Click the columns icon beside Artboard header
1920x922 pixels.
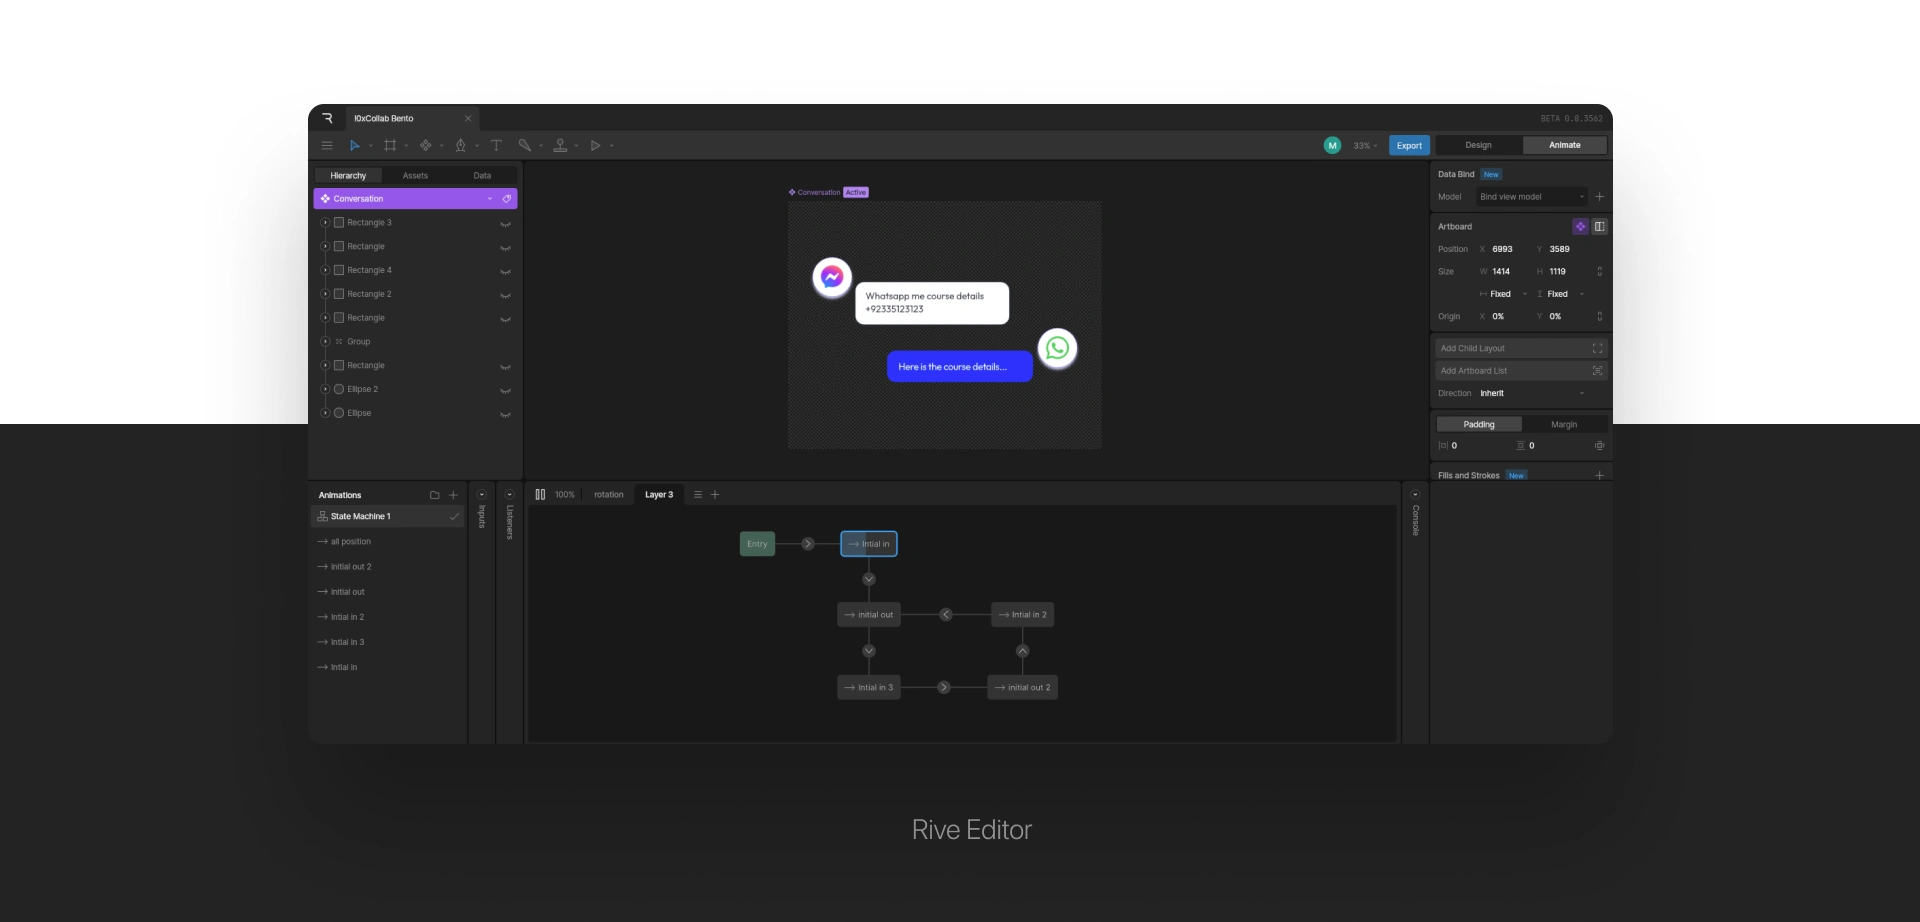click(x=1600, y=227)
